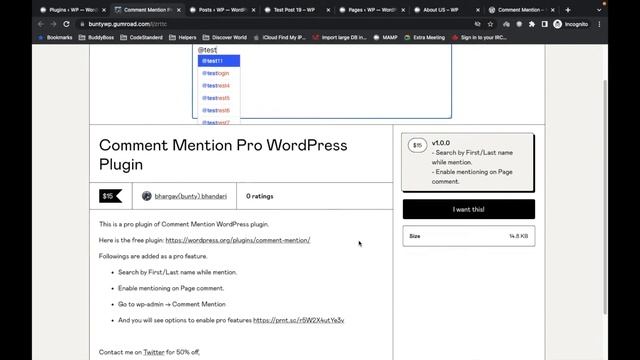Open the Sign in to your IRC bookmark
The width and height of the screenshot is (640, 360).
[x=480, y=38]
